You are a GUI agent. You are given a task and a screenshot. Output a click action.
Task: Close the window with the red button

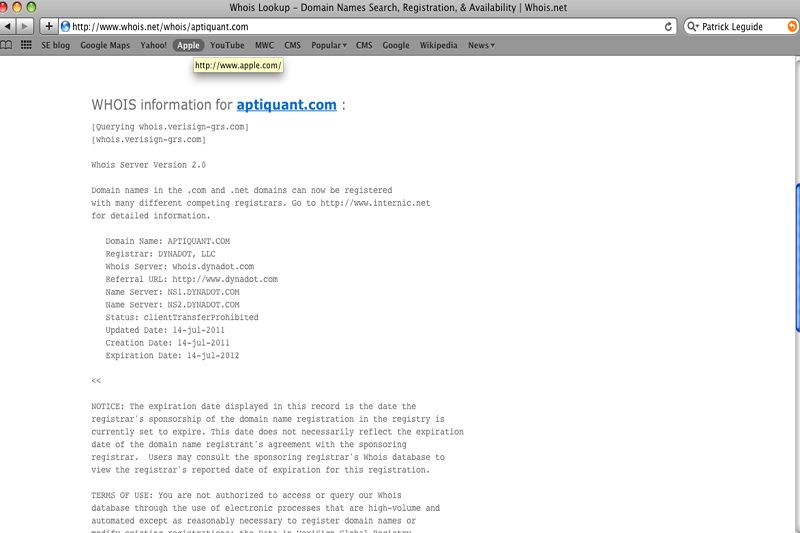click(3, 7)
